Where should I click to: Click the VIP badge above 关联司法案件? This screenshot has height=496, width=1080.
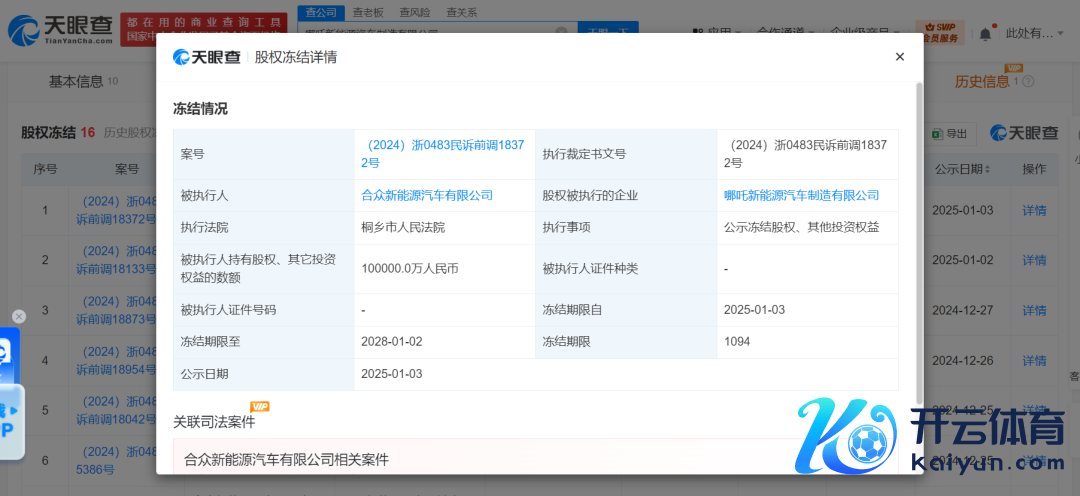click(x=260, y=406)
